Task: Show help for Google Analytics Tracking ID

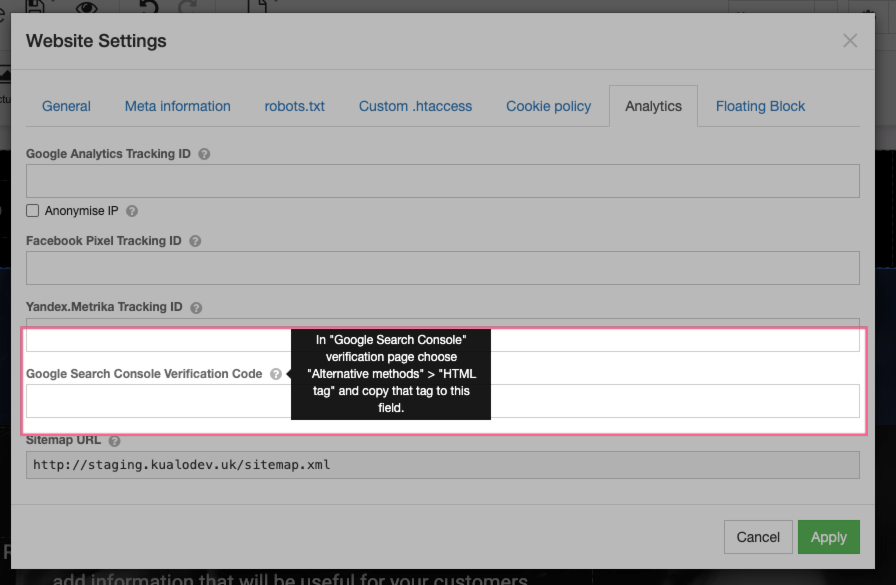Action: [x=204, y=154]
